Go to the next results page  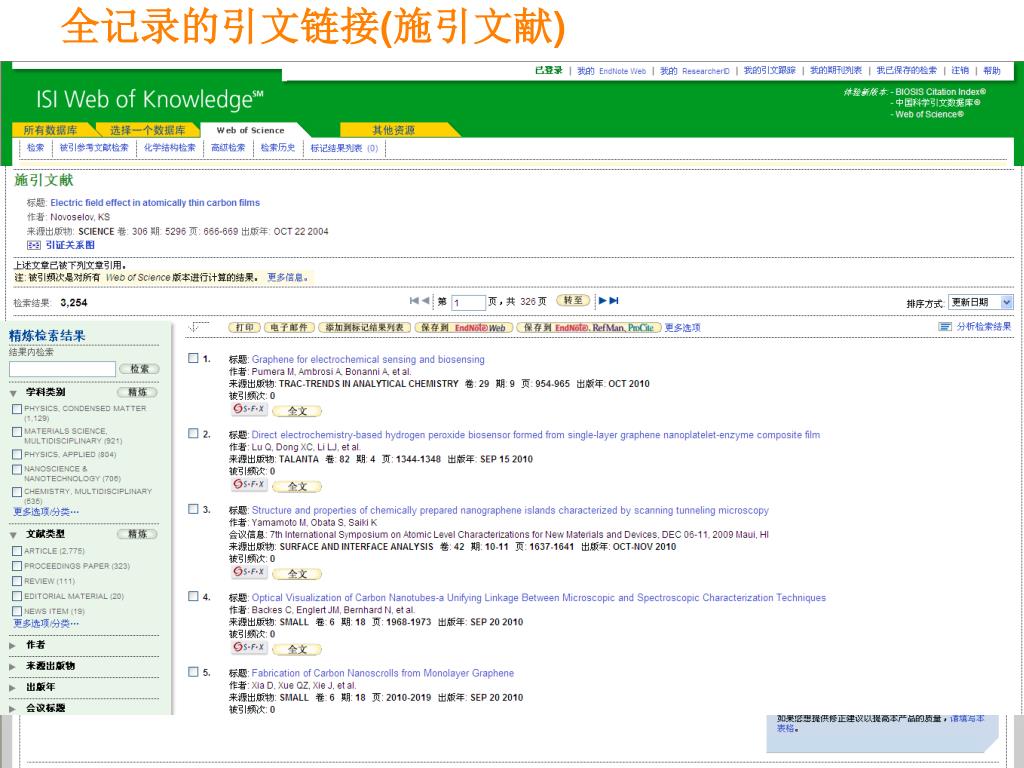click(603, 300)
